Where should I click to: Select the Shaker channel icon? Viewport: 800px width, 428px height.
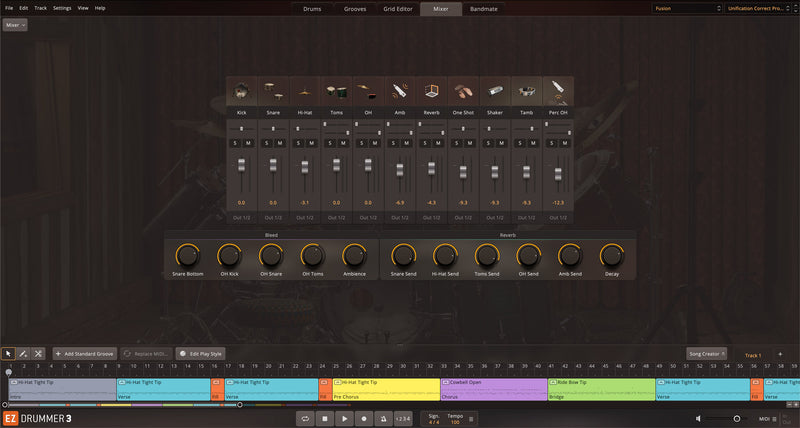click(x=494, y=92)
